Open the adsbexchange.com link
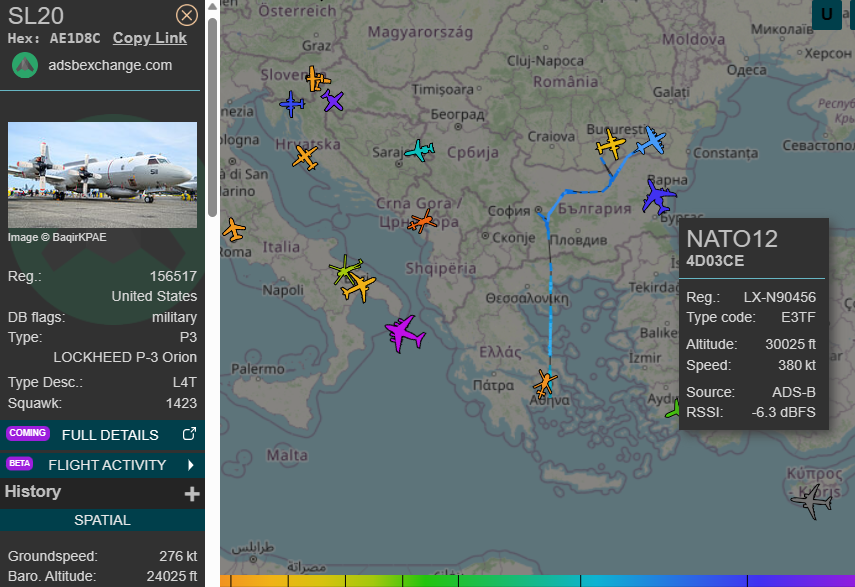The width and height of the screenshot is (855, 587). [110, 65]
